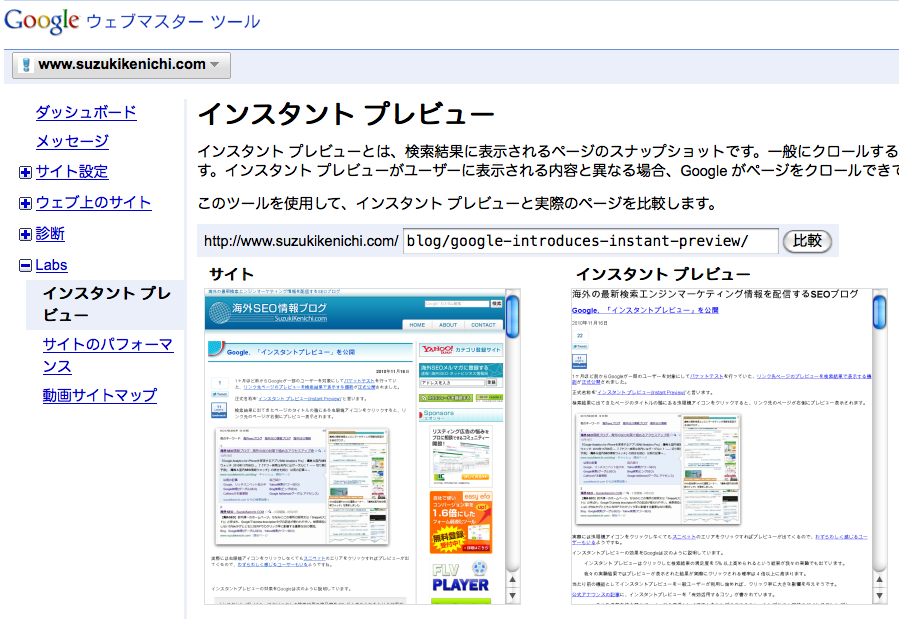This screenshot has height=619, width=899.
Task: Expand the 診断 section
Action: pos(25,234)
